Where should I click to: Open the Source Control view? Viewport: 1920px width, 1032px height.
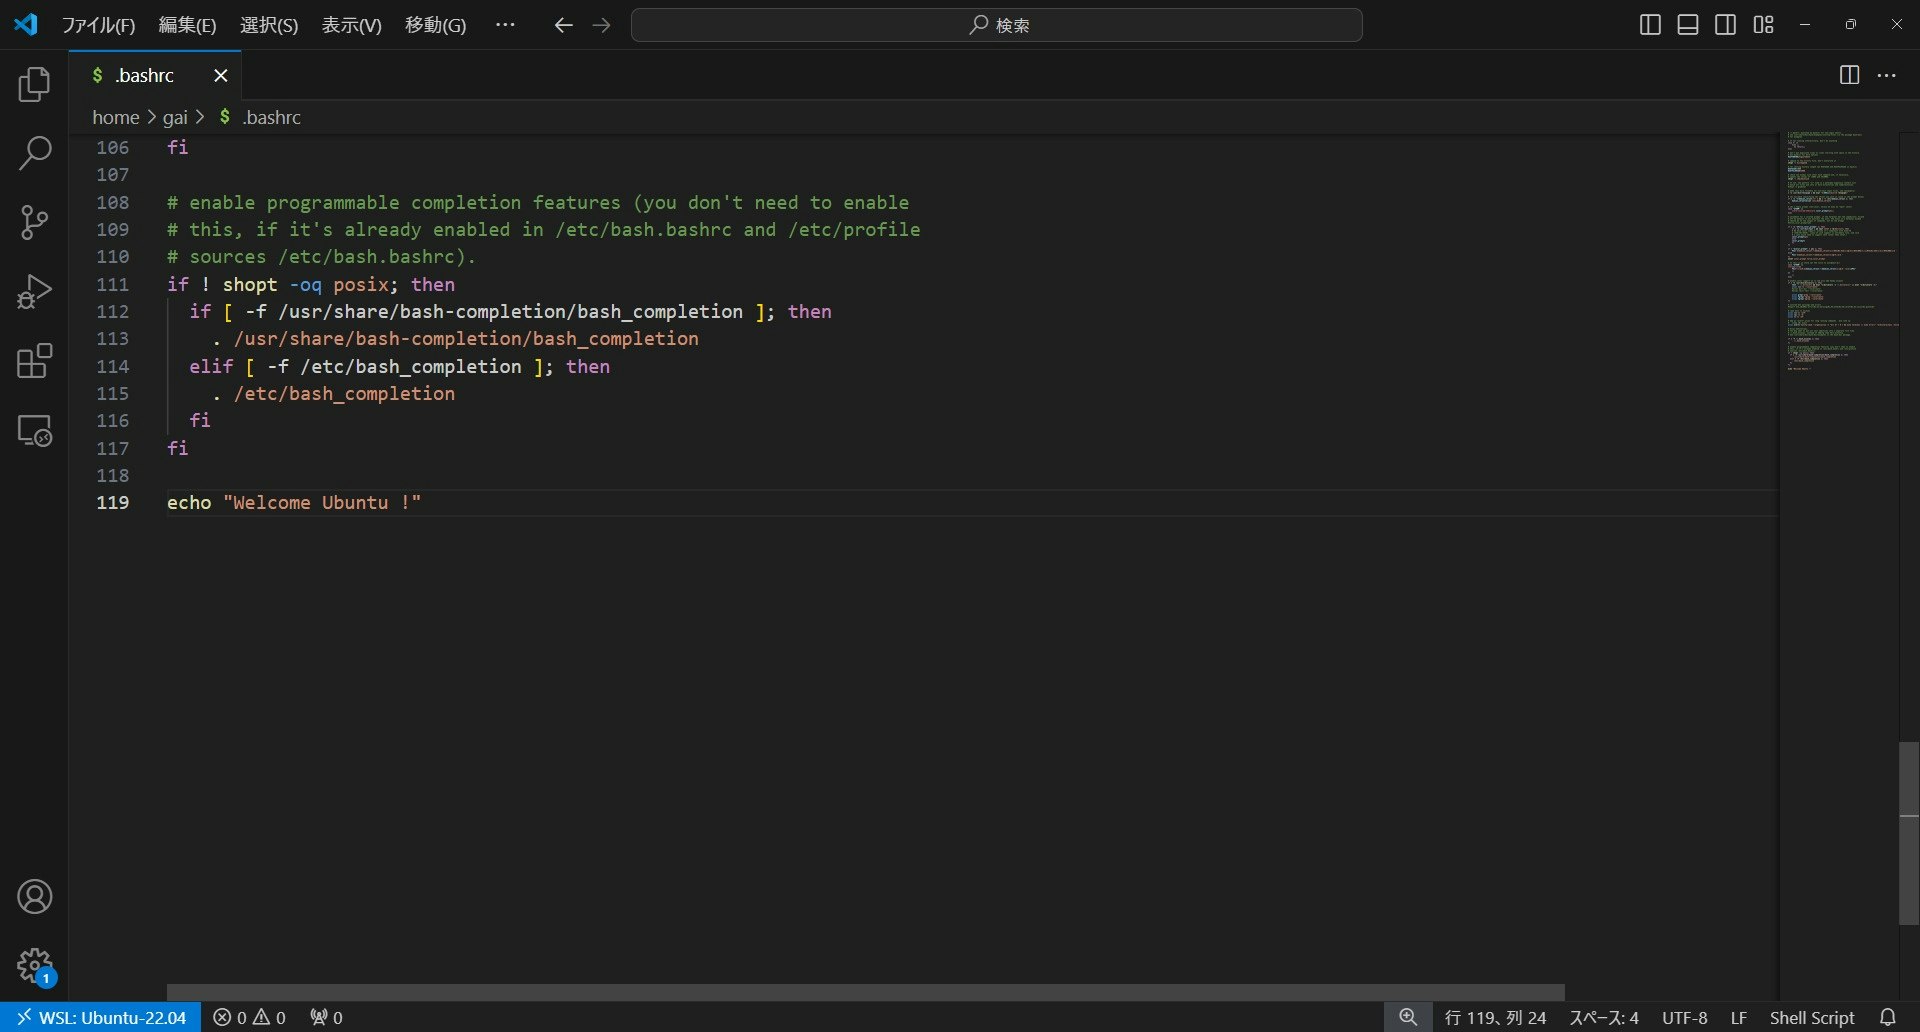tap(34, 222)
